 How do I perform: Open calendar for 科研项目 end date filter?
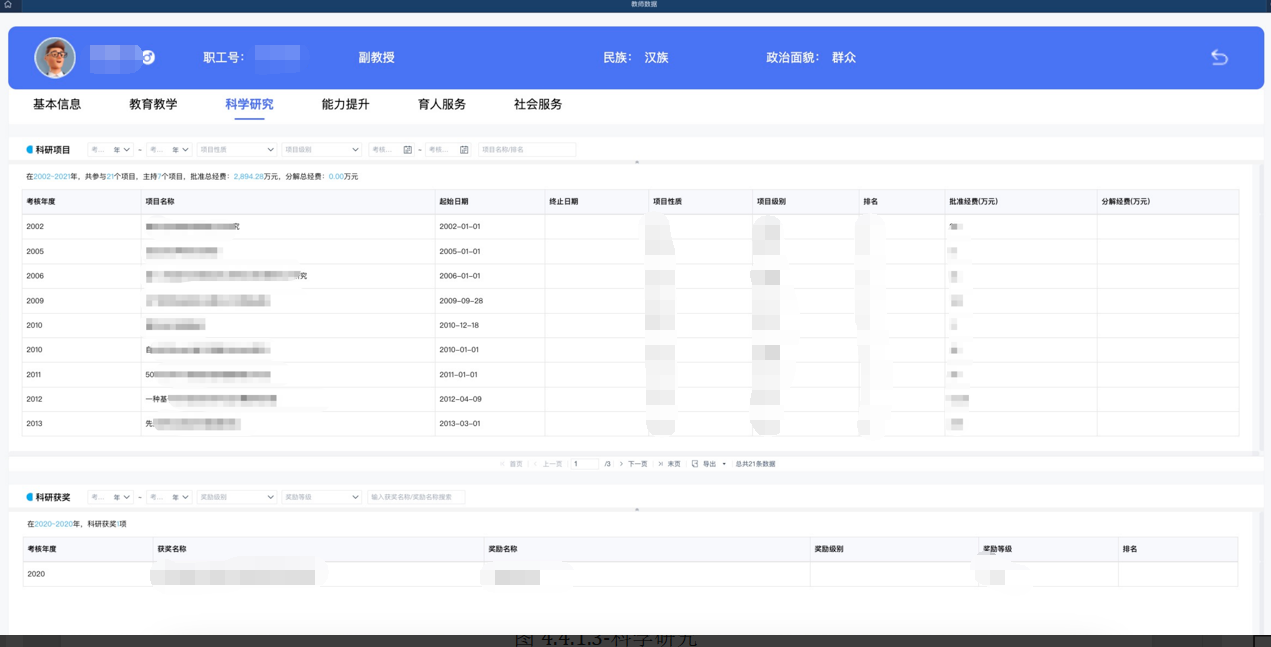tap(464, 150)
